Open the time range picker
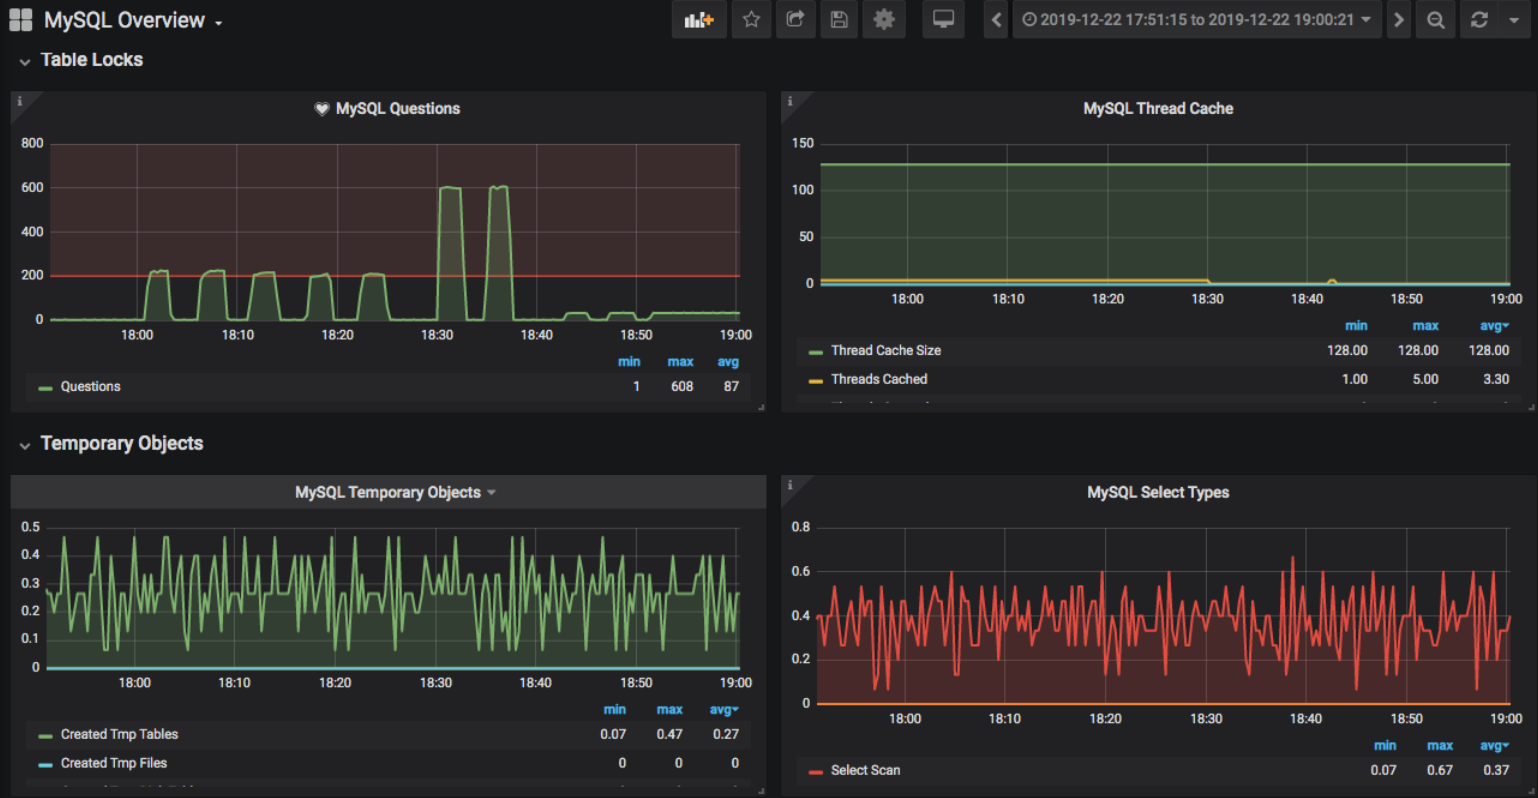1538x798 pixels. click(x=1197, y=20)
